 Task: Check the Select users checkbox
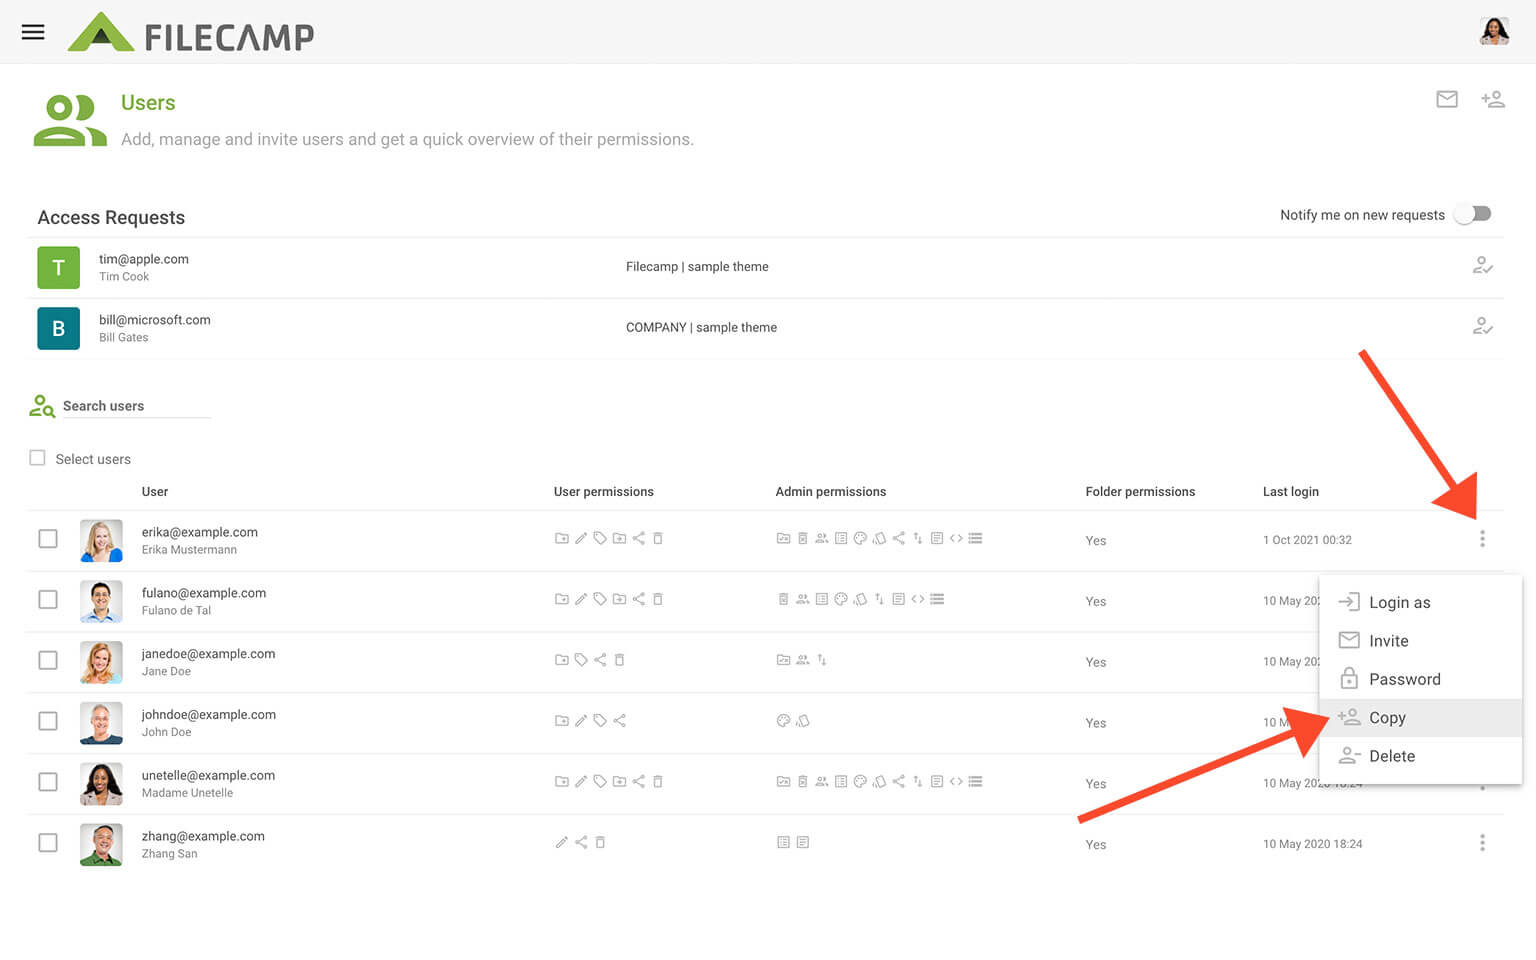click(x=38, y=458)
